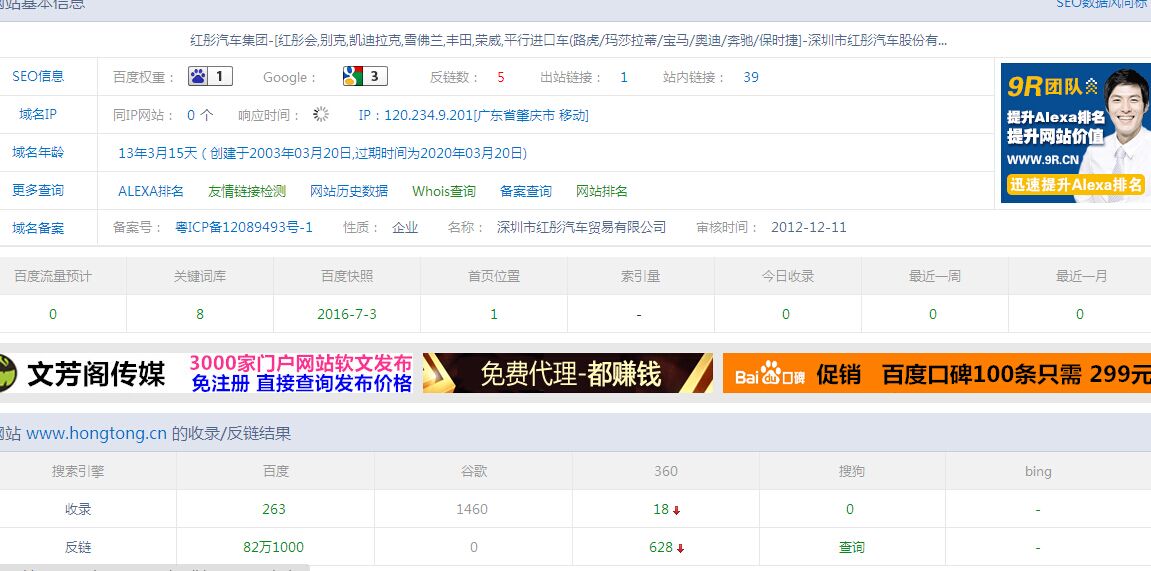Click the 百度快照 date 2016-7-3

pos(347,314)
